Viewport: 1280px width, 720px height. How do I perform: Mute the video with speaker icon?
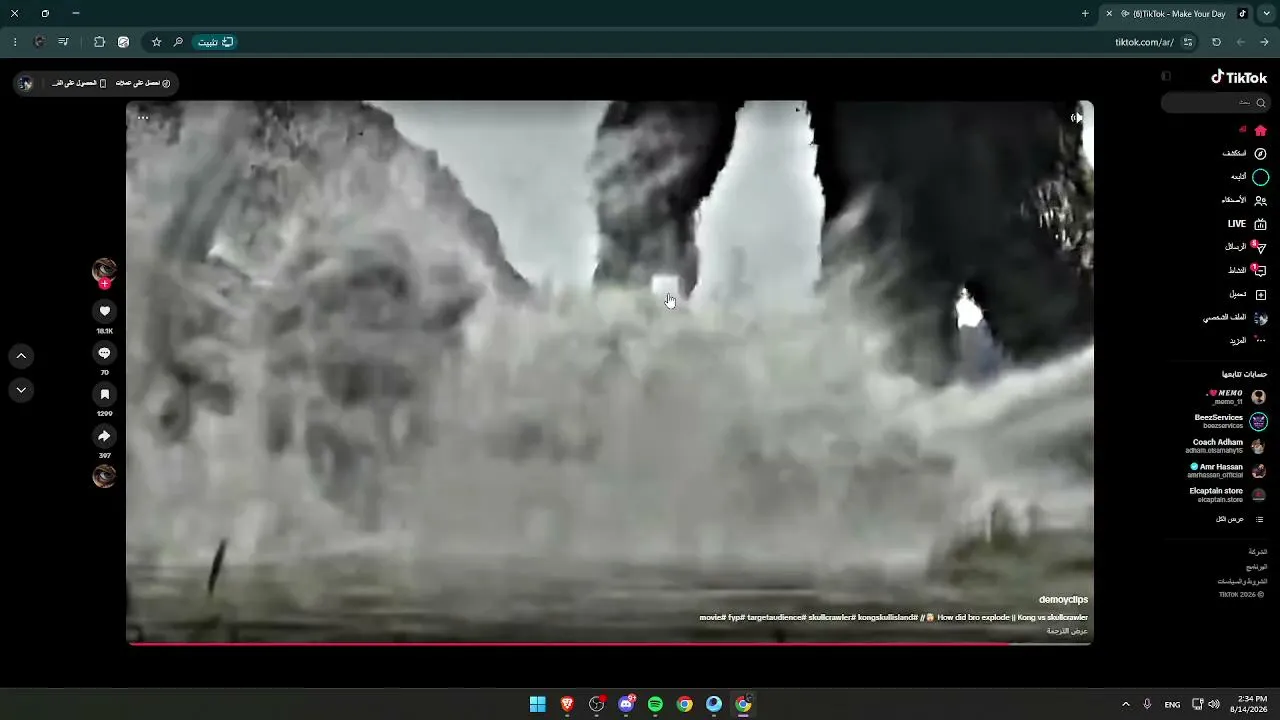tap(1076, 118)
